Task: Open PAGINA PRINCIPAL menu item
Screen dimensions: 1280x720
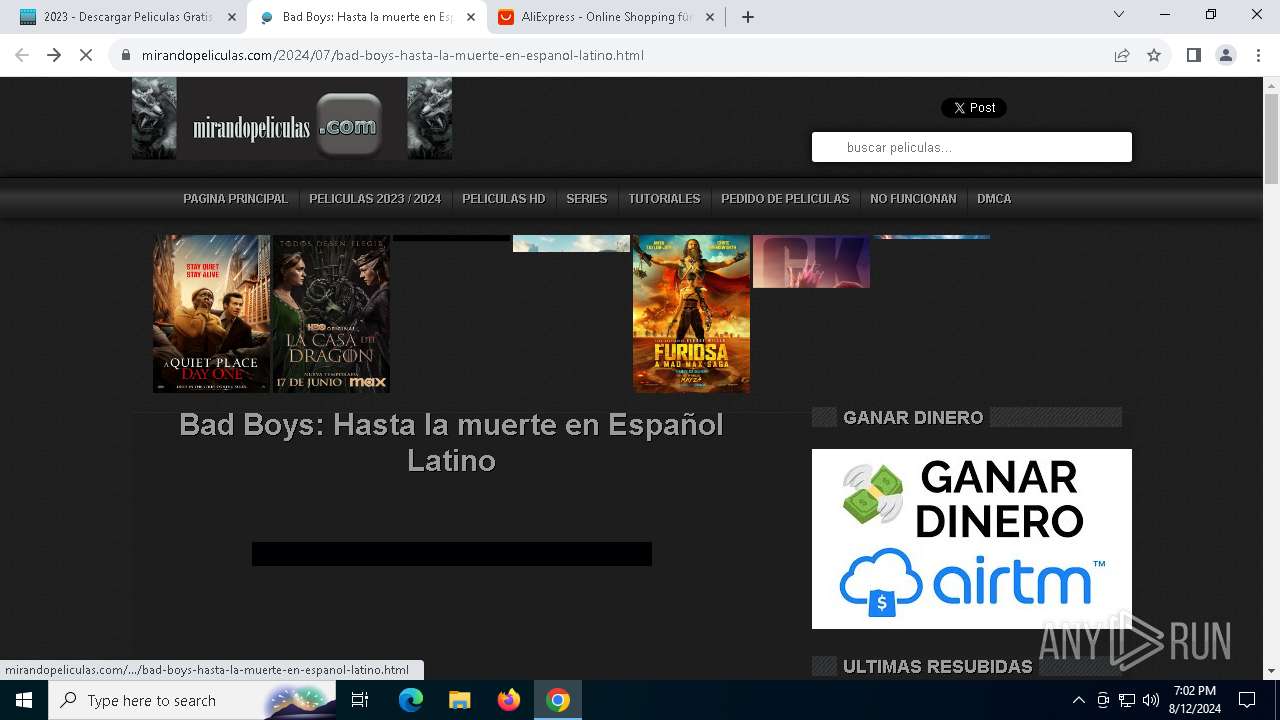Action: click(235, 199)
